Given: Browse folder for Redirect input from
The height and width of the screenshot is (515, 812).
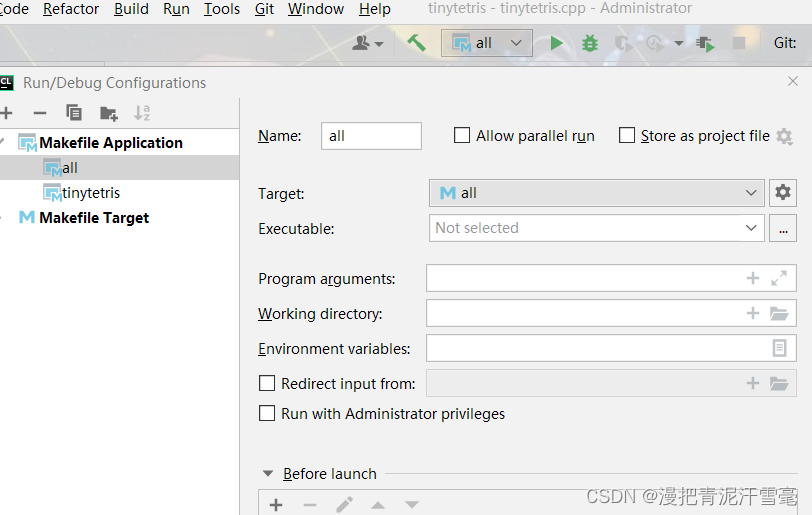Looking at the screenshot, I should coord(779,383).
